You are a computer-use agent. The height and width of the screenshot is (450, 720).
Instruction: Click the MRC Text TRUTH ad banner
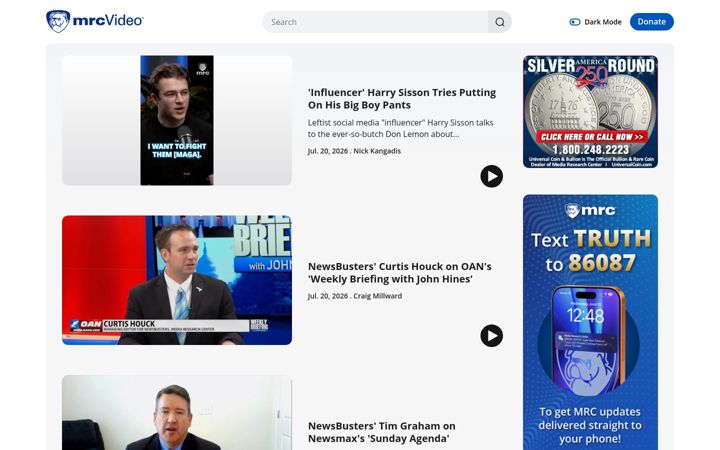590,322
